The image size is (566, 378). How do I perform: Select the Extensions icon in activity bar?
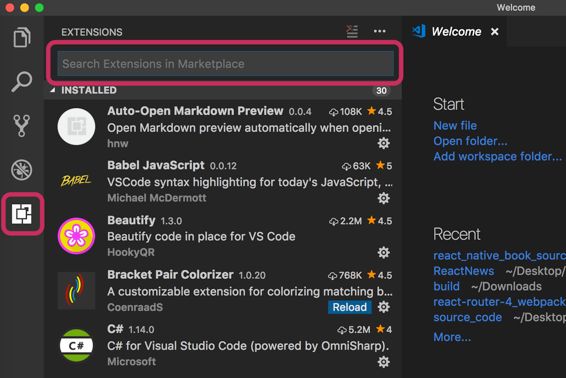click(x=22, y=214)
